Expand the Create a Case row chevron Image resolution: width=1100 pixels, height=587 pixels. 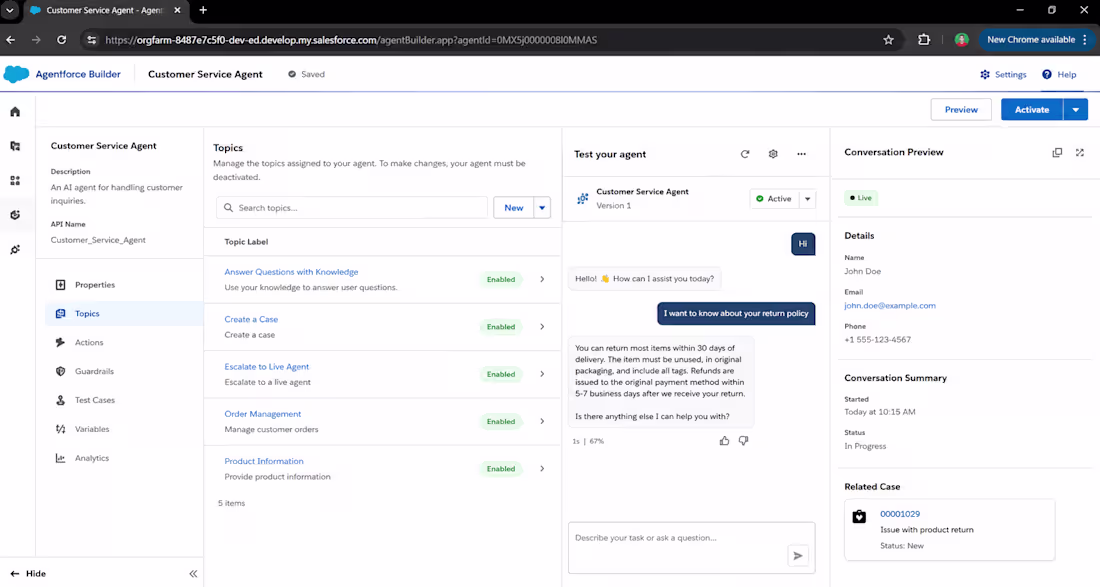click(x=542, y=327)
